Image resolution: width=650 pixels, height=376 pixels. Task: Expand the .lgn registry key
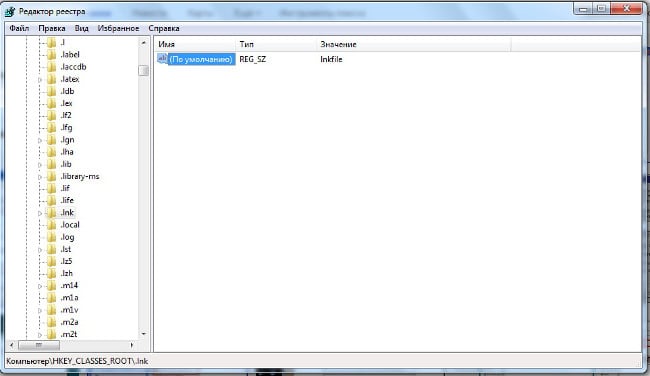click(40, 140)
